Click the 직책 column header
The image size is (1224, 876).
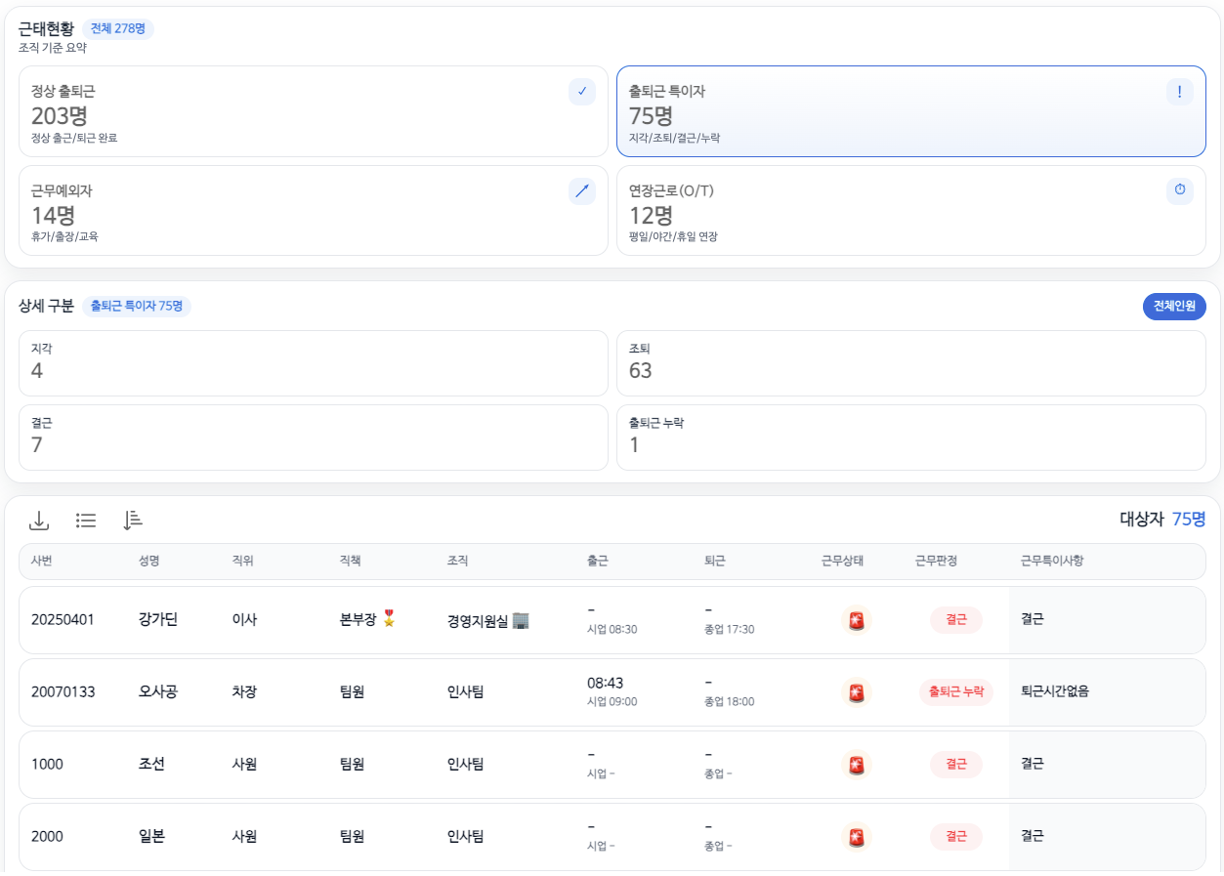coord(350,561)
